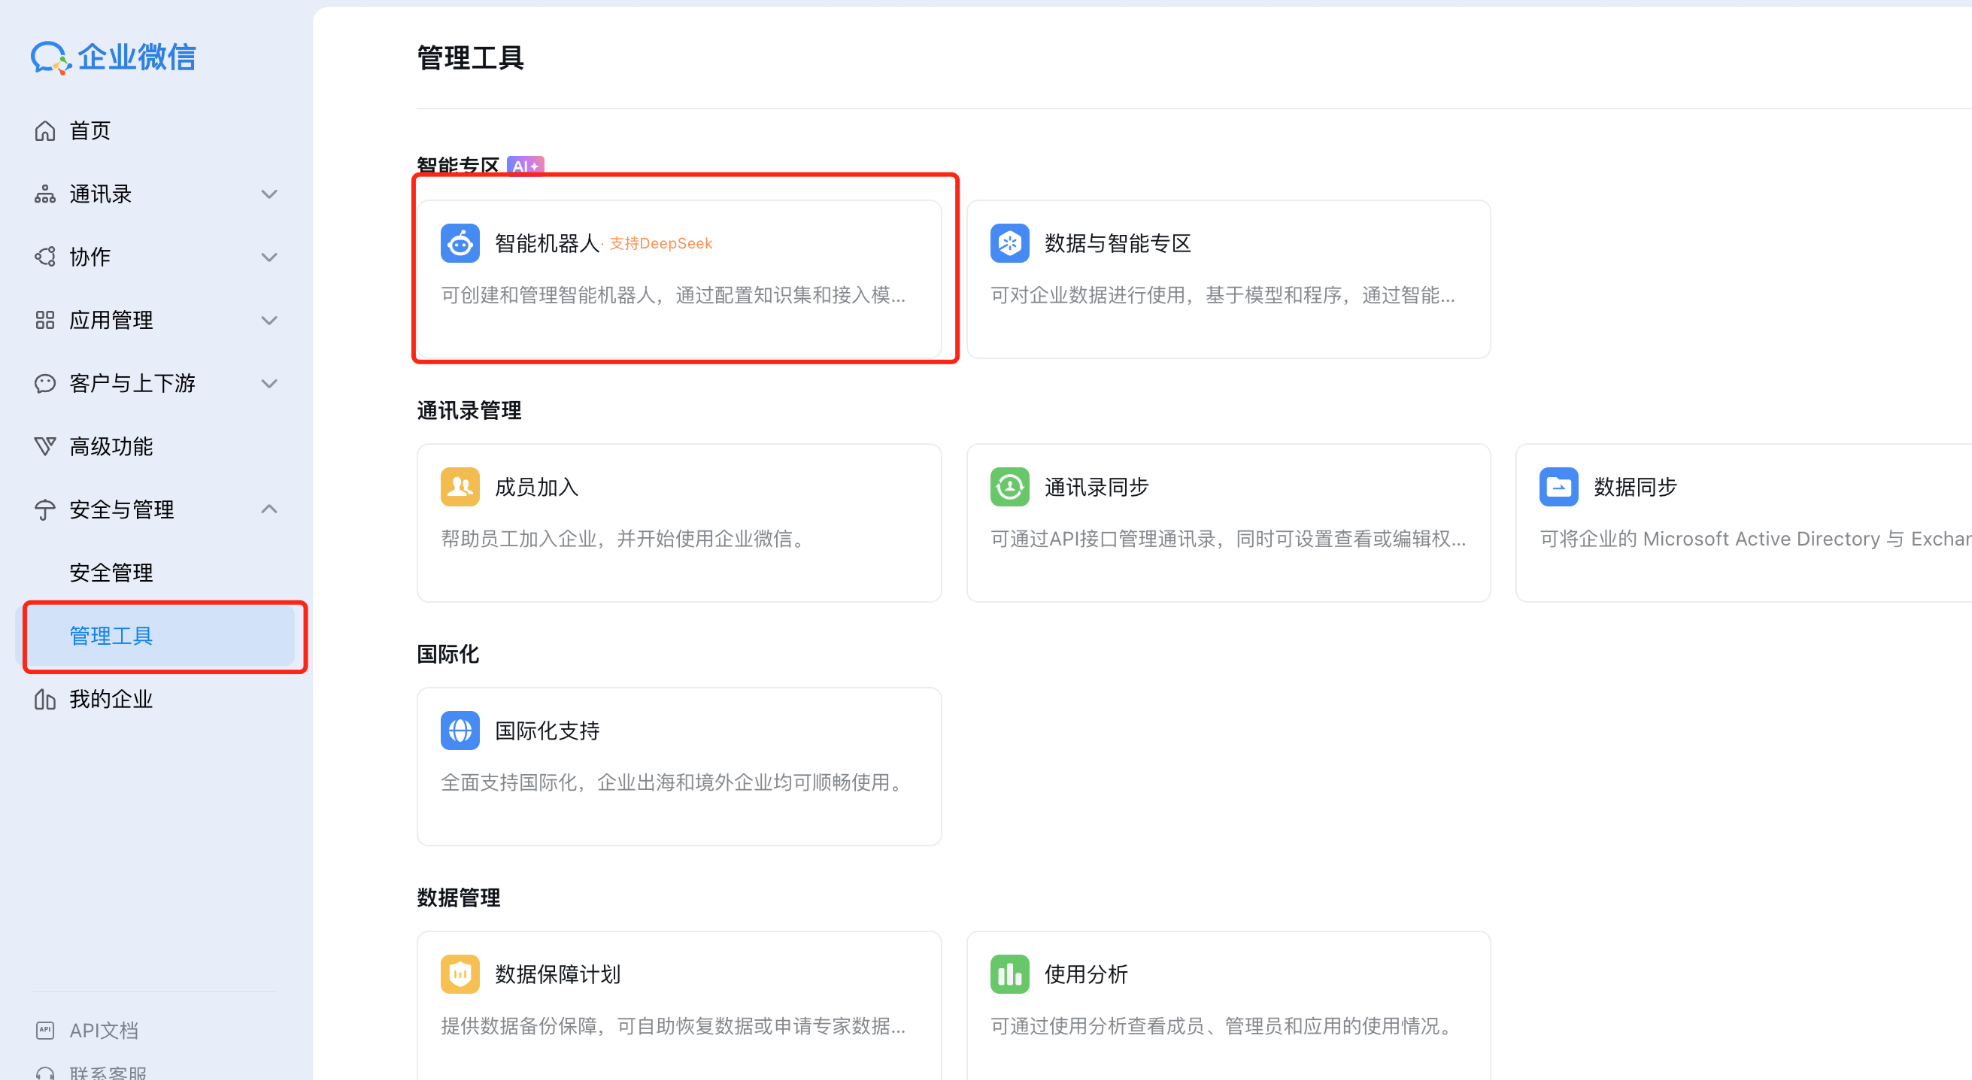
Task: Open 高级功能 menu item
Action: (111, 446)
